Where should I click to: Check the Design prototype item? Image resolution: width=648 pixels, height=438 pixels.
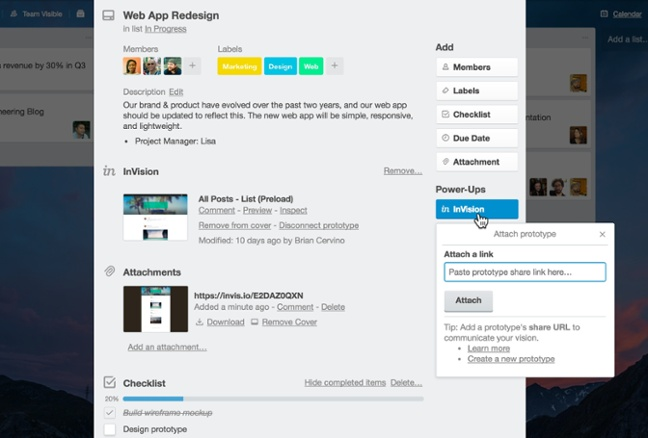[110, 429]
